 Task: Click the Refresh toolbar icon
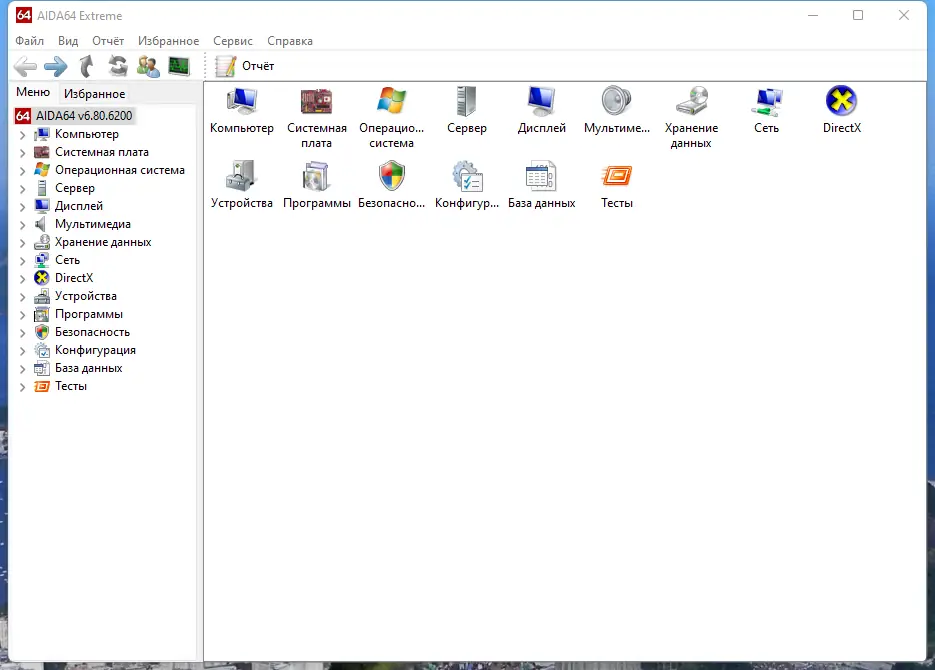[118, 66]
